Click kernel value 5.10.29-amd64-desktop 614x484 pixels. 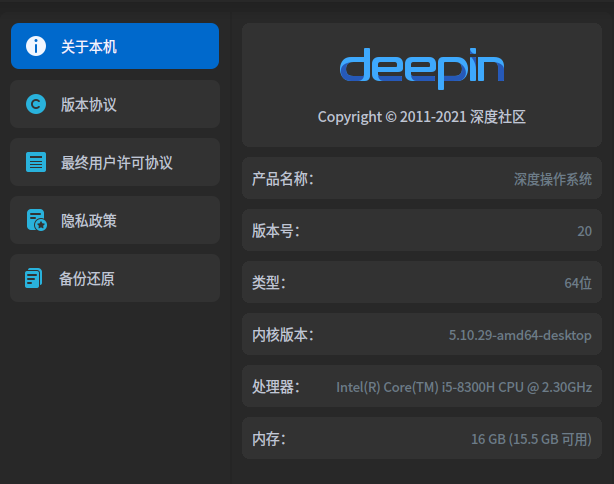[x=520, y=335]
